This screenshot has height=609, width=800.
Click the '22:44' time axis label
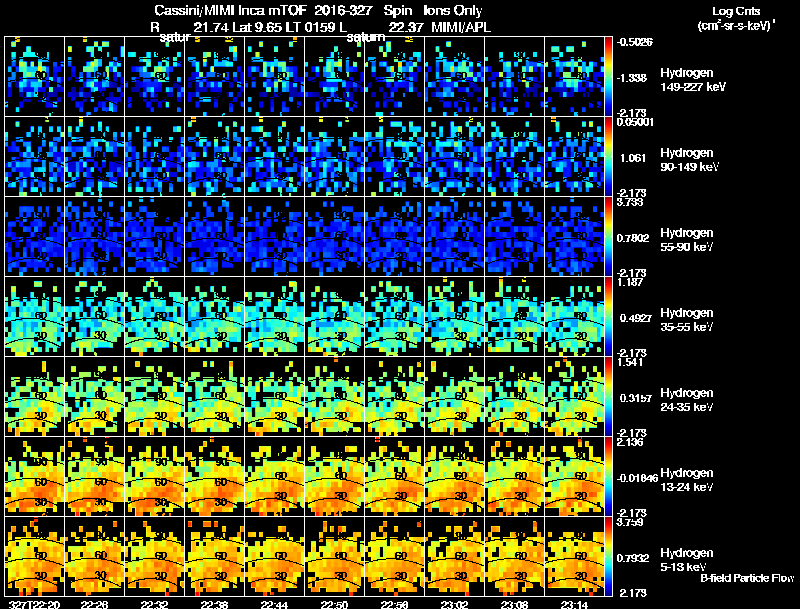tap(274, 605)
